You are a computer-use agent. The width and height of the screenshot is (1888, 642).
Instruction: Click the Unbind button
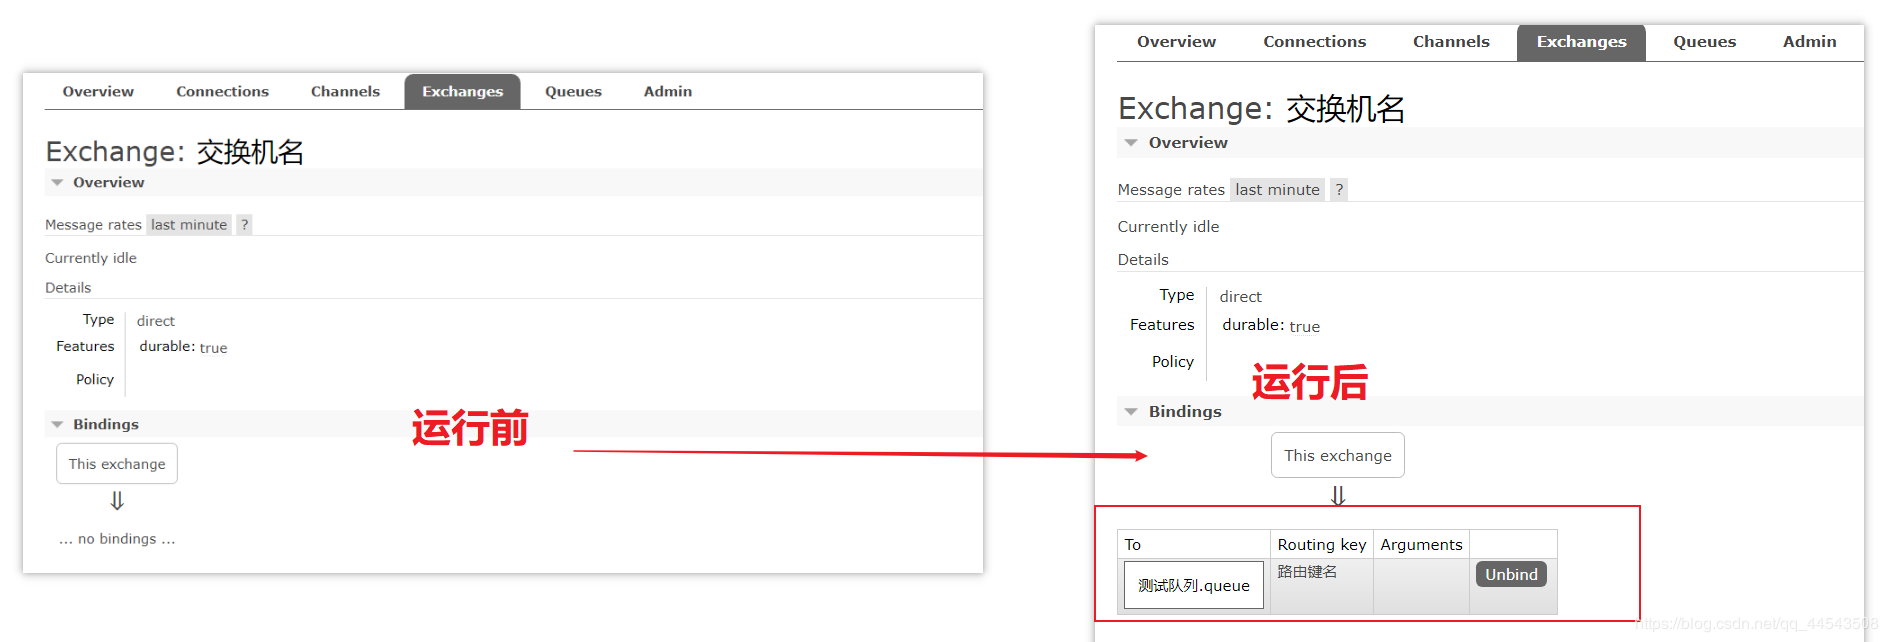[x=1511, y=574]
